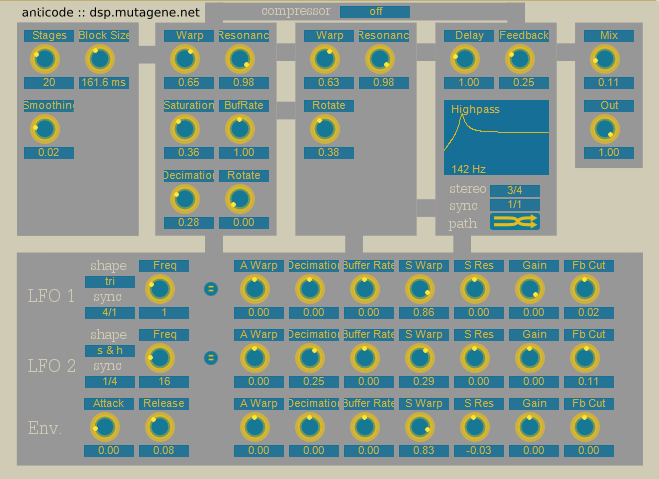Image resolution: width=659 pixels, height=479 pixels.
Task: Click LFO 1 Fb Cut knob above 0.02
Action: [x=585, y=289]
